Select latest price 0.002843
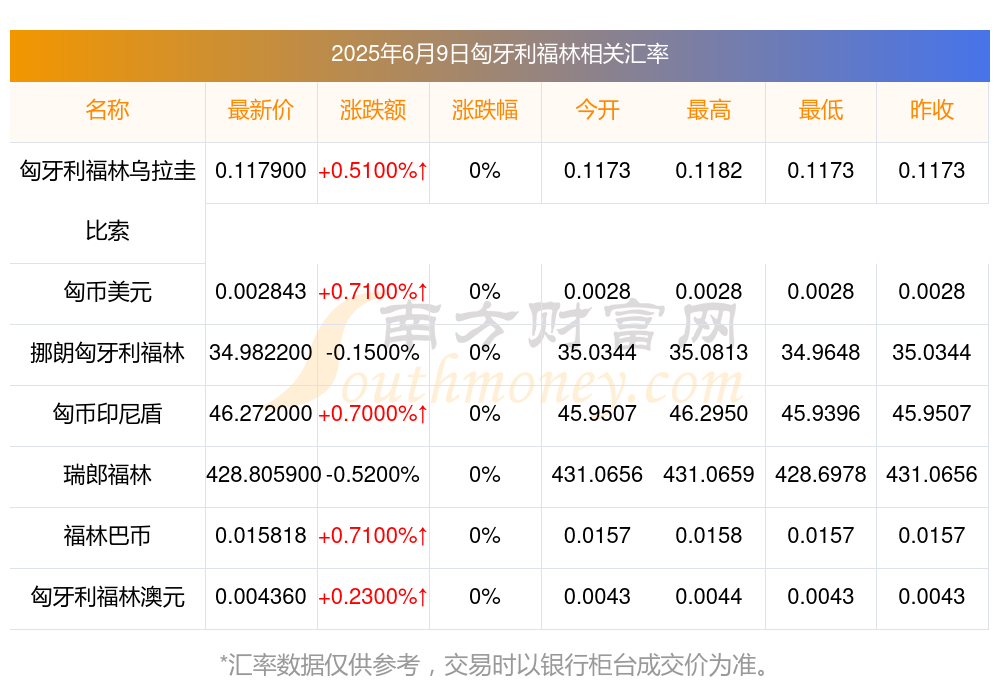1000x696 pixels. coord(261,292)
